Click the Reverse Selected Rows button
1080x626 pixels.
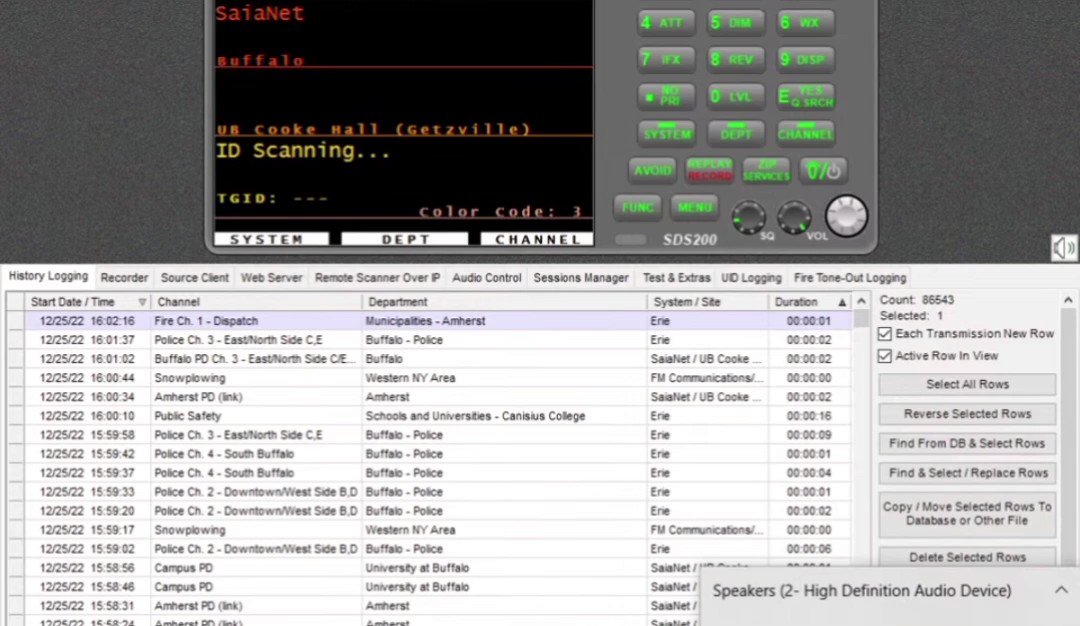967,414
